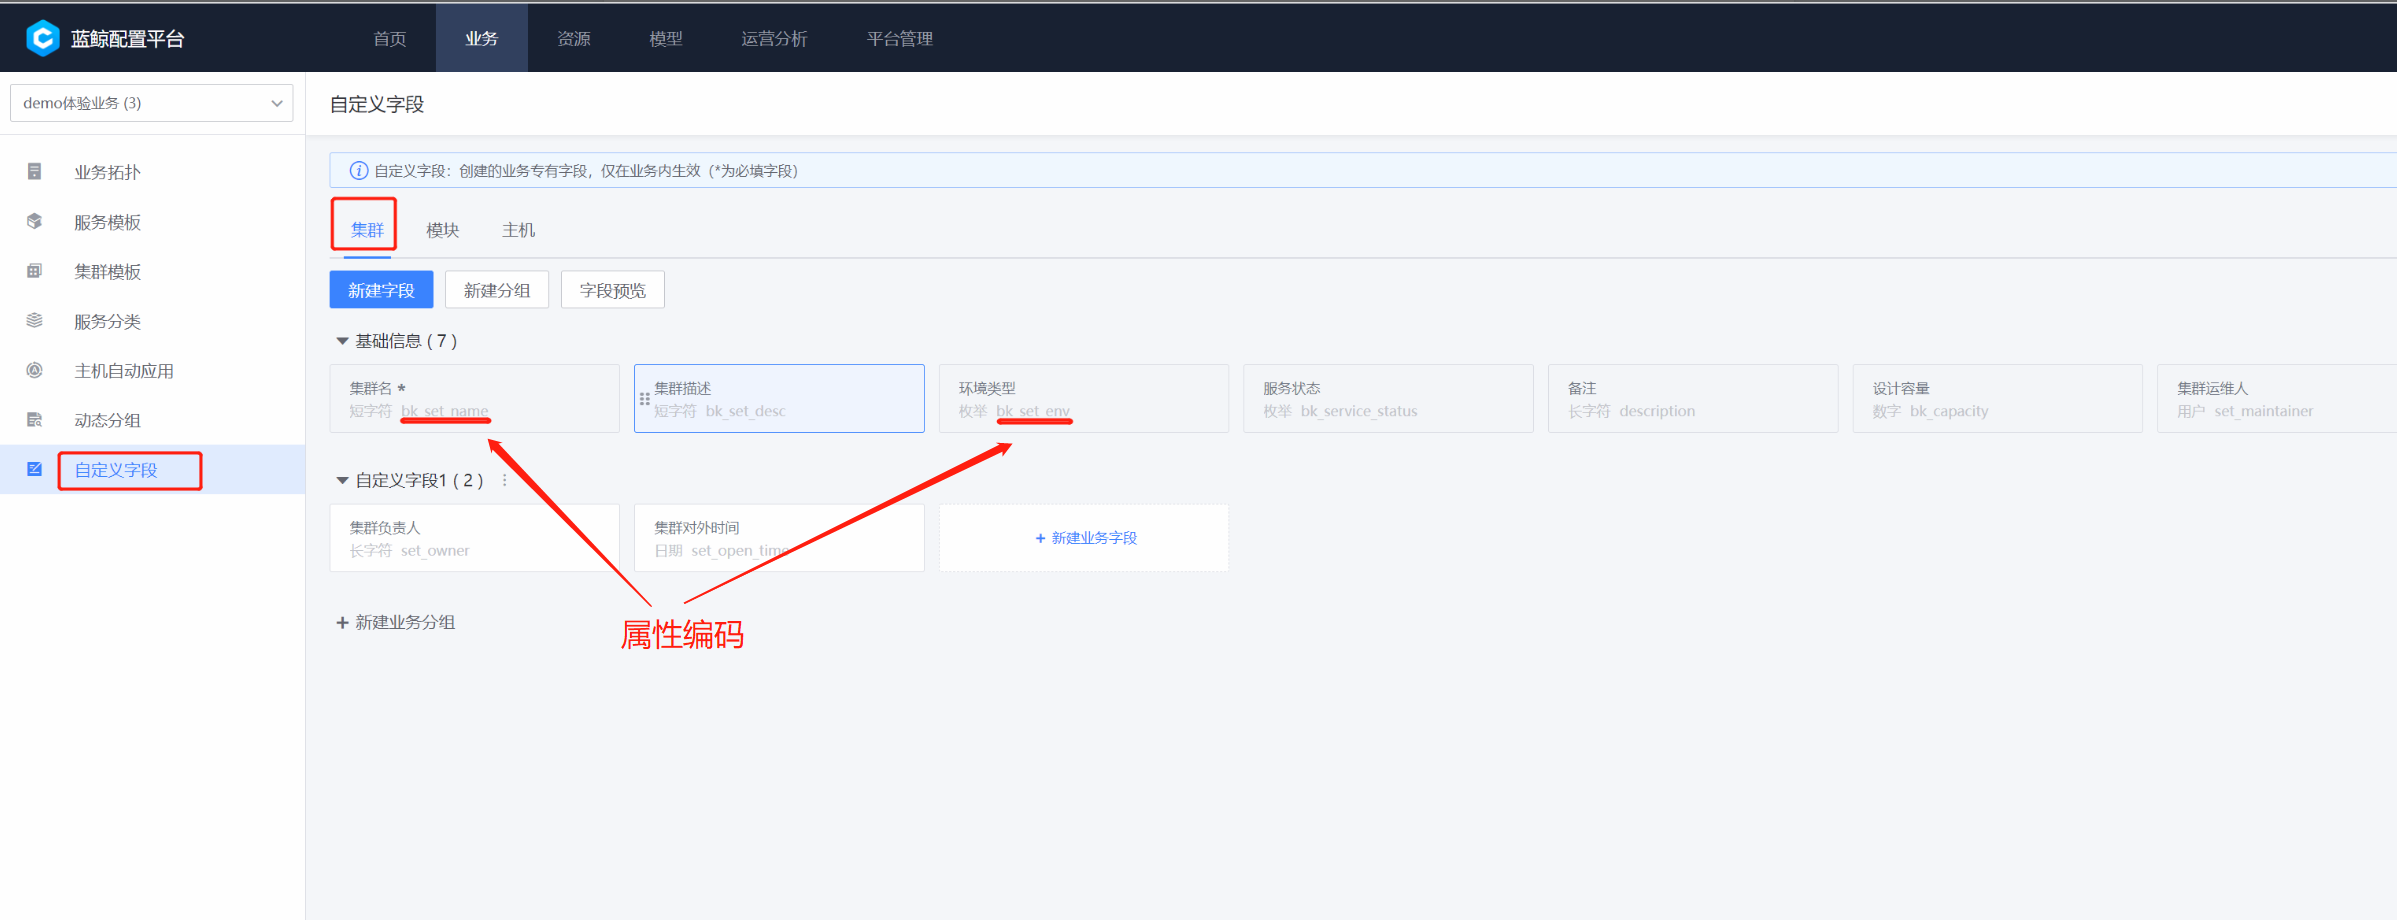Click the BlueKing platform logo icon
The width and height of the screenshot is (2397, 920).
tap(42, 38)
